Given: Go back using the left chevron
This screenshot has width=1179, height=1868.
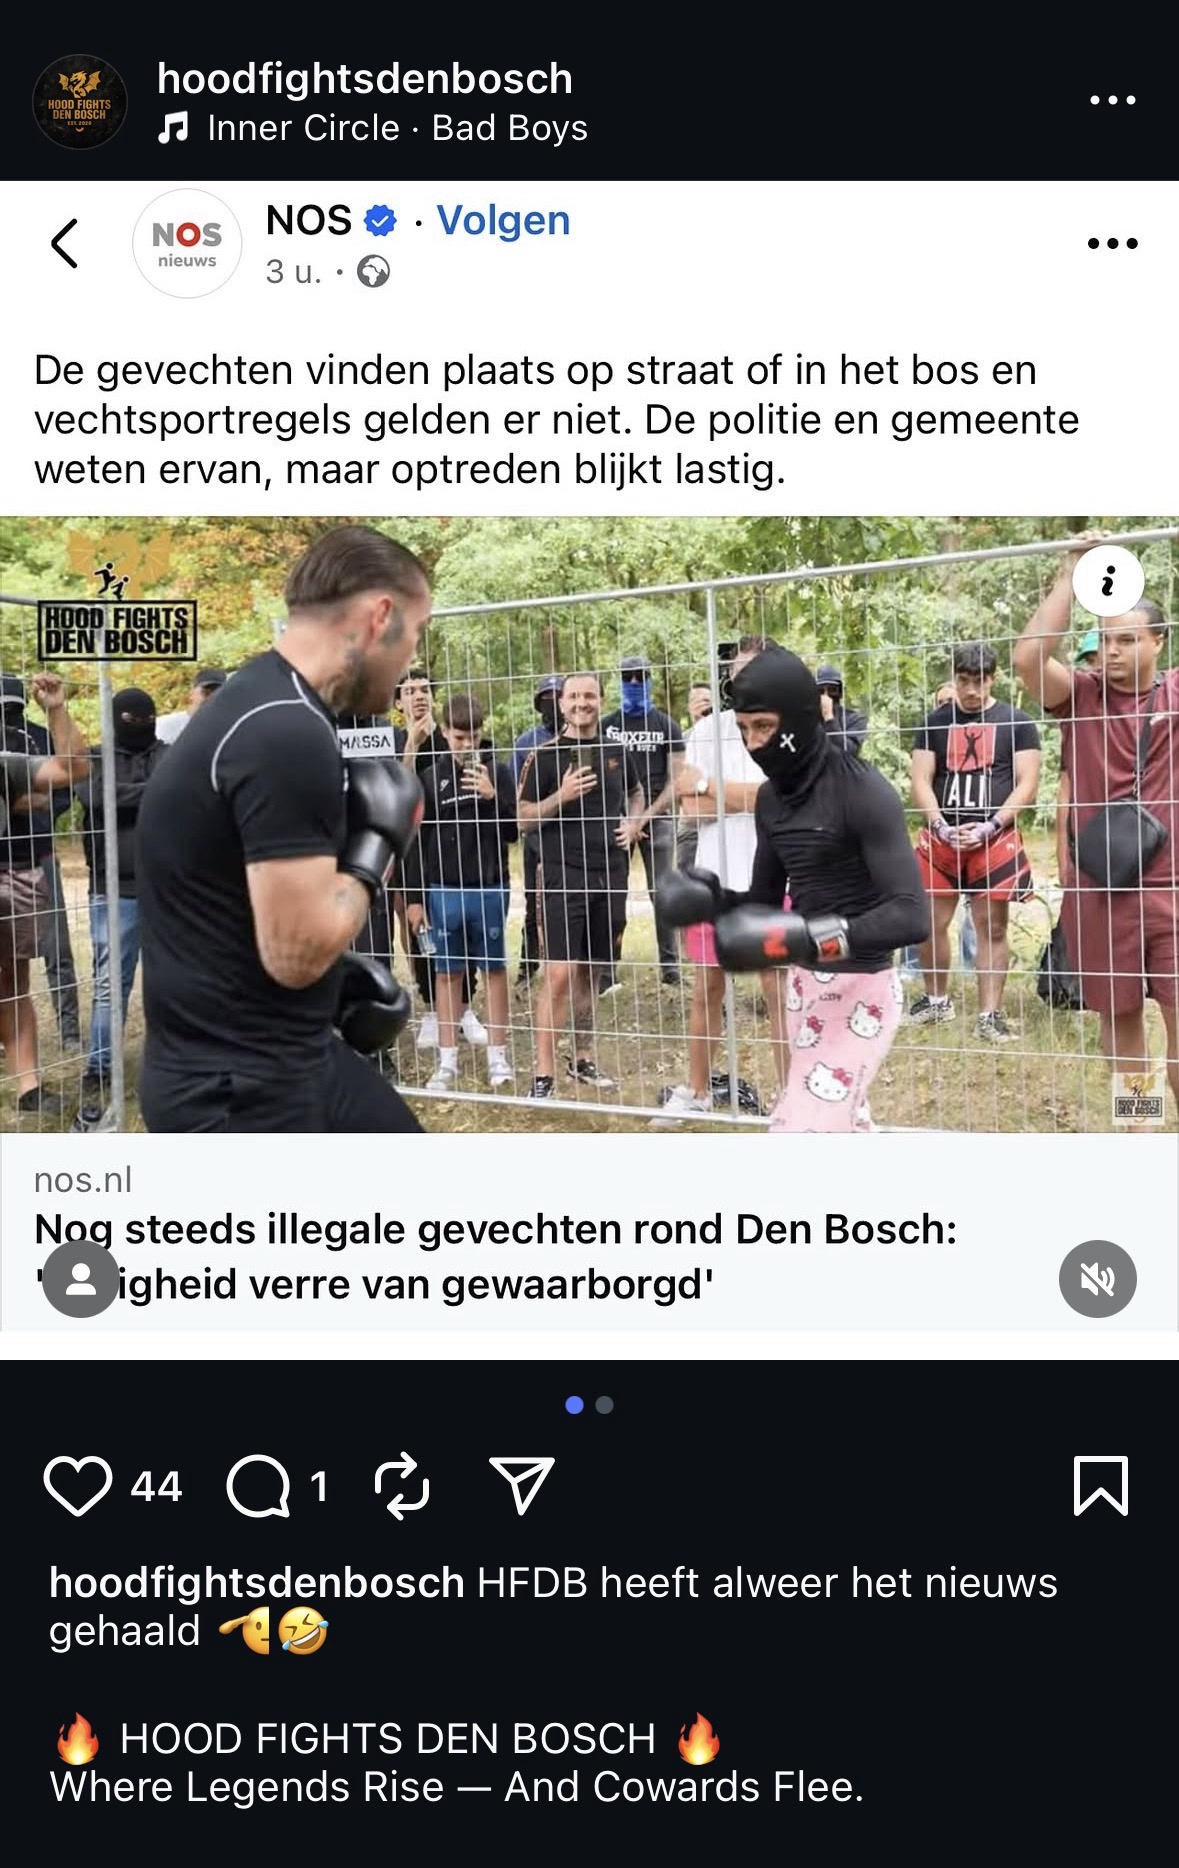Looking at the screenshot, I should pyautogui.click(x=65, y=243).
